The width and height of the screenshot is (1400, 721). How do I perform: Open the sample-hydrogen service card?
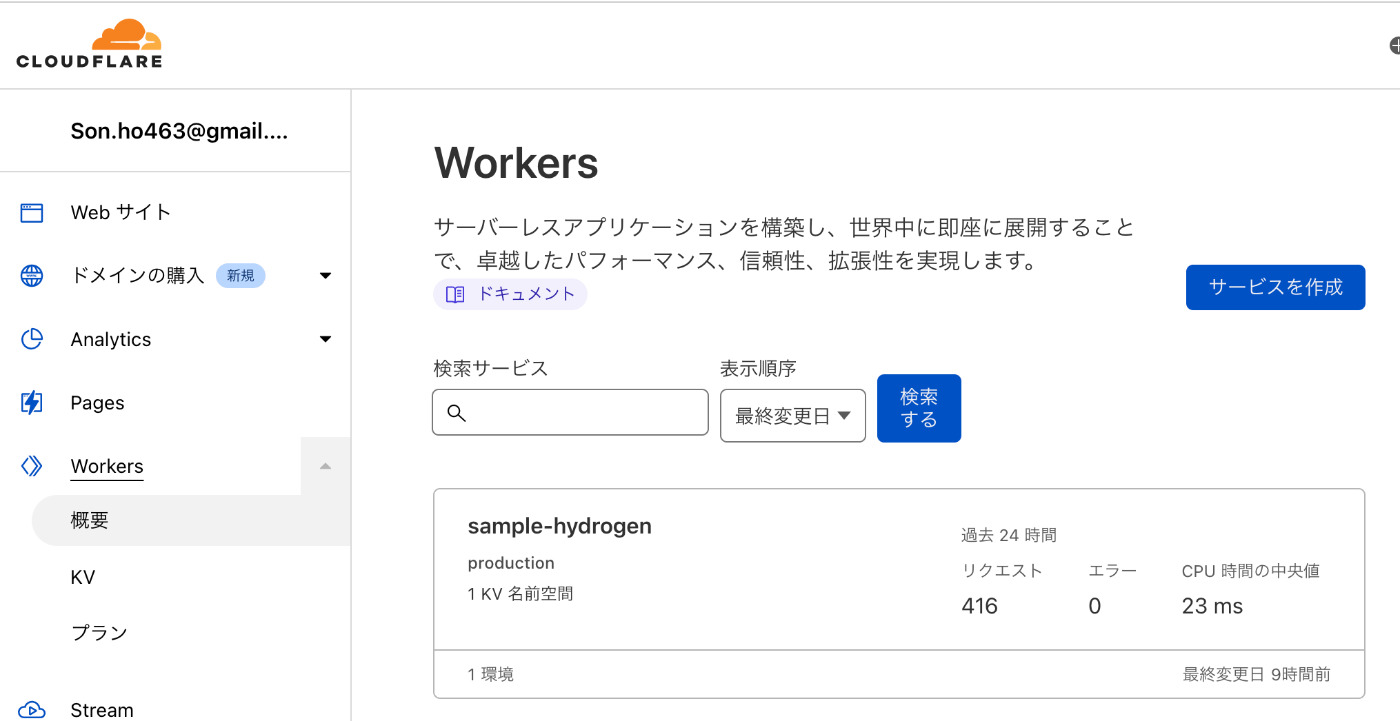(899, 594)
